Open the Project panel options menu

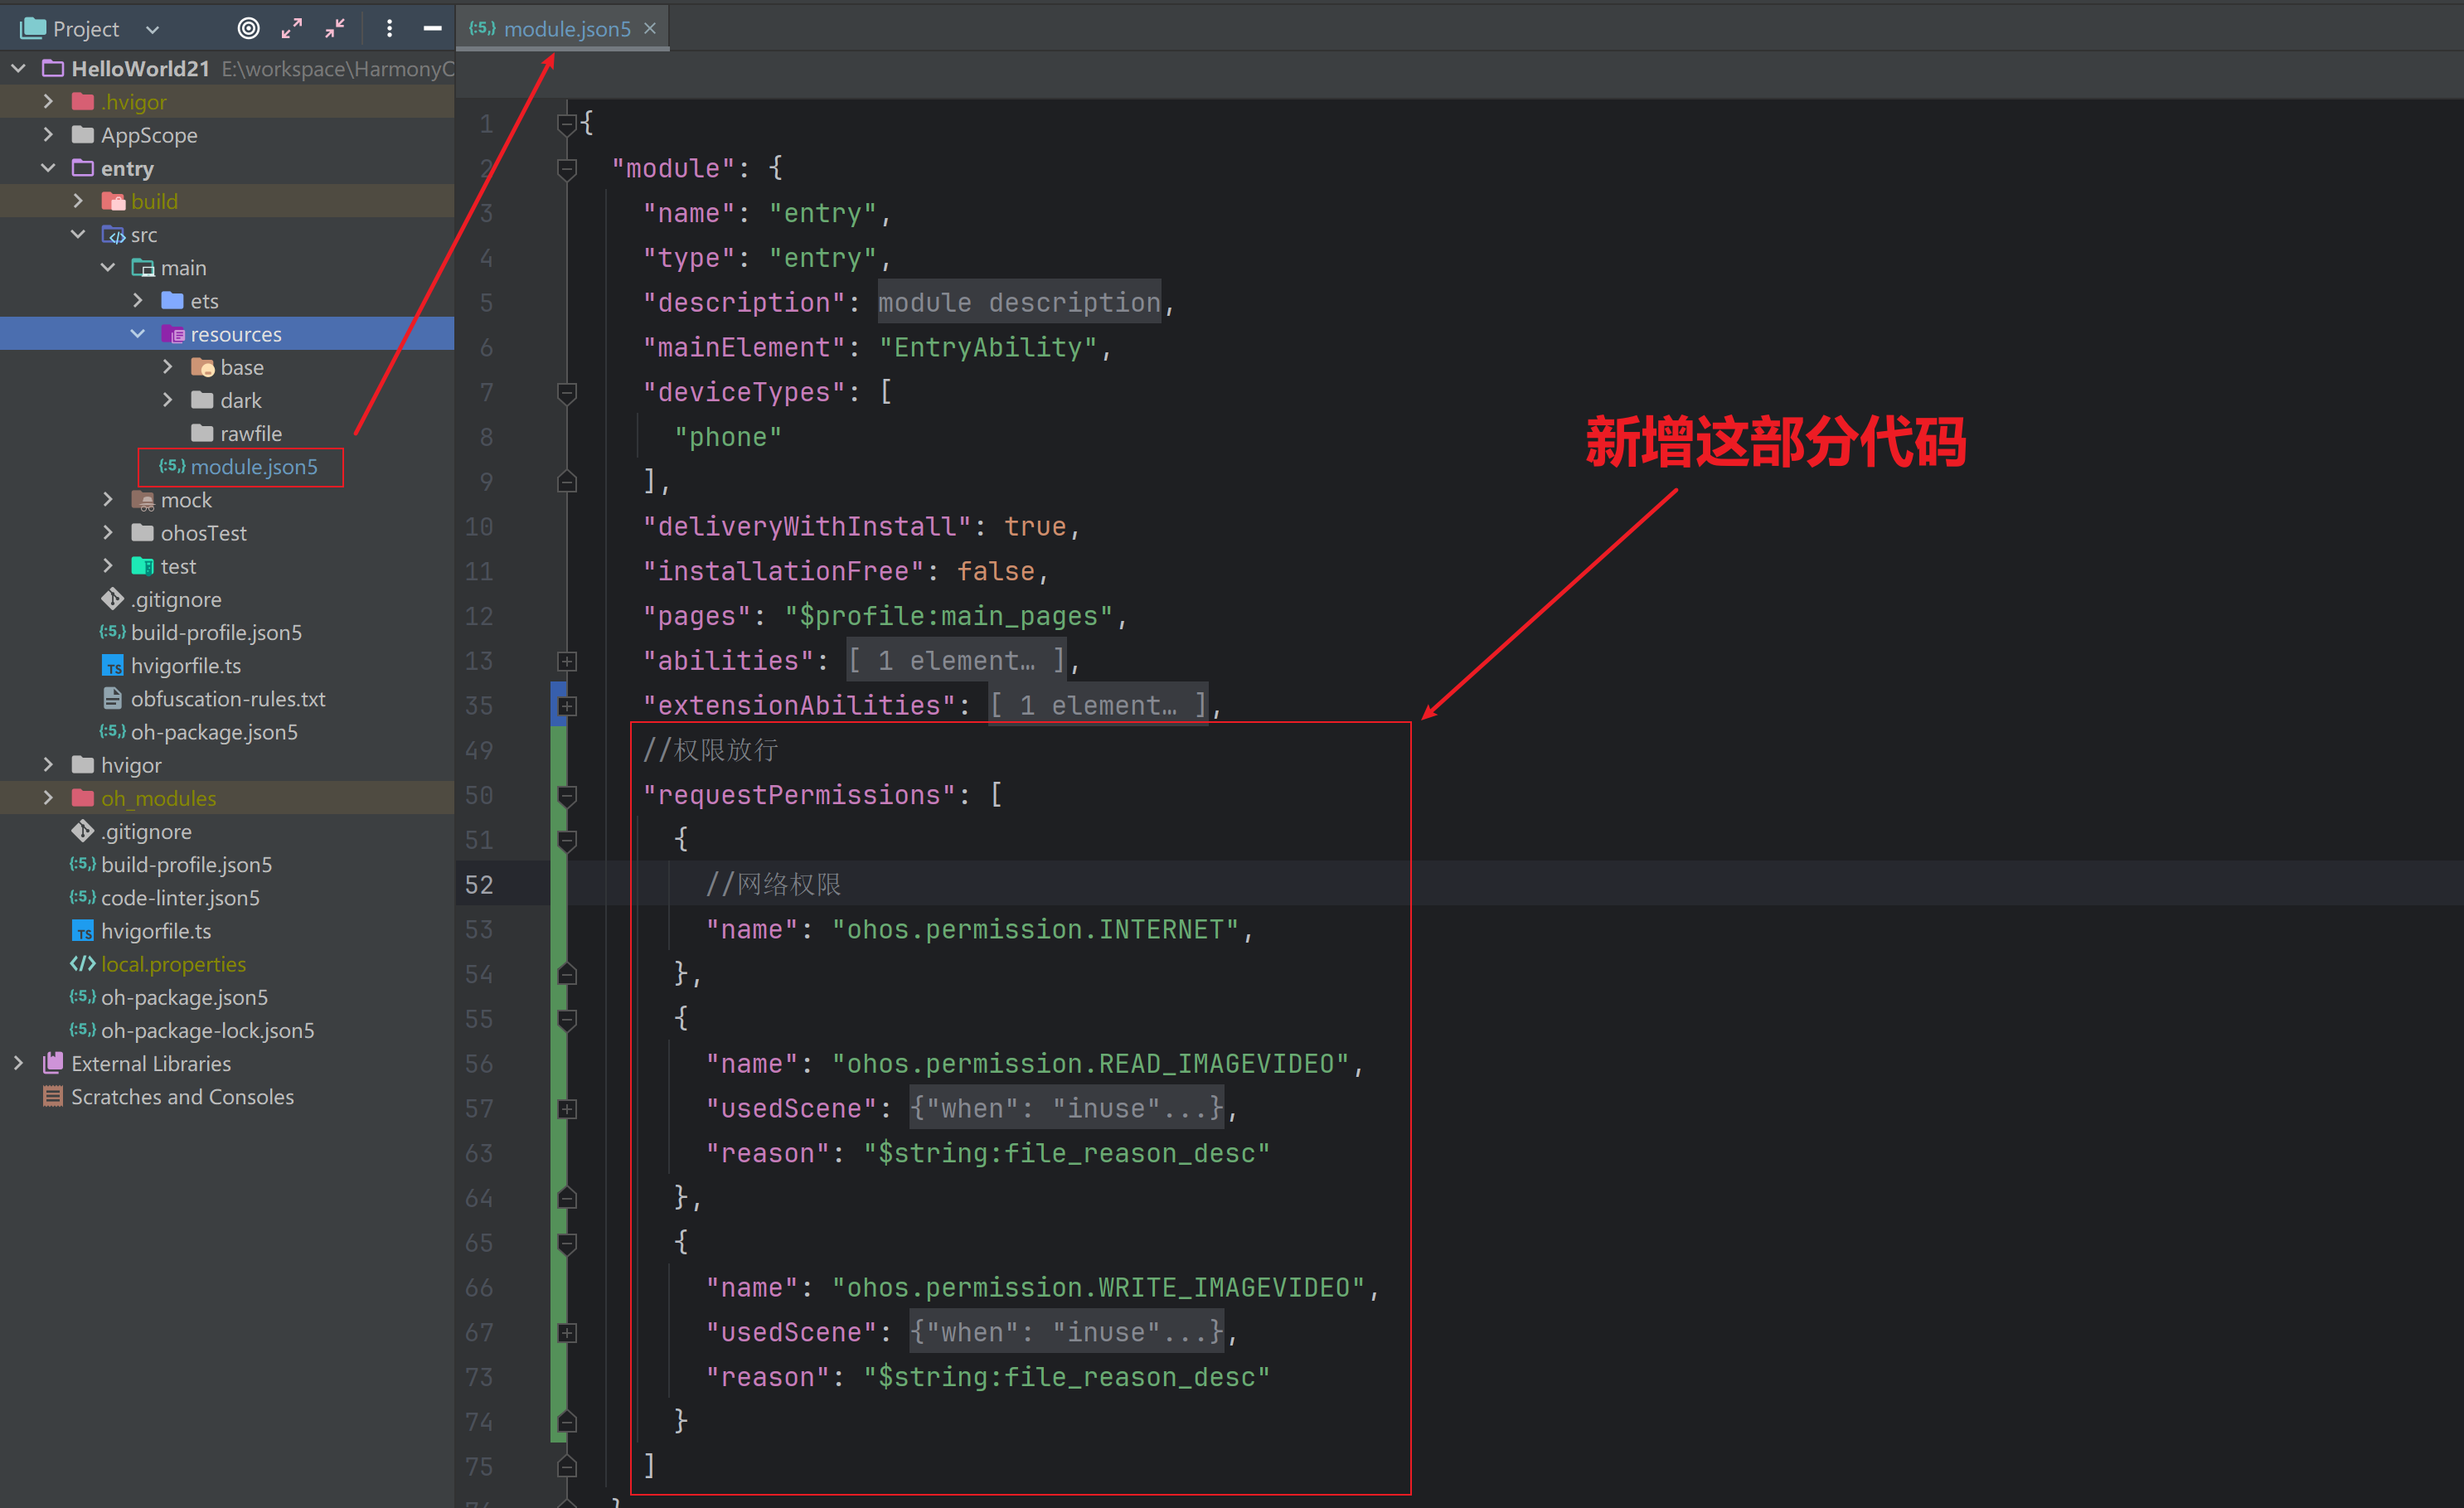tap(389, 29)
